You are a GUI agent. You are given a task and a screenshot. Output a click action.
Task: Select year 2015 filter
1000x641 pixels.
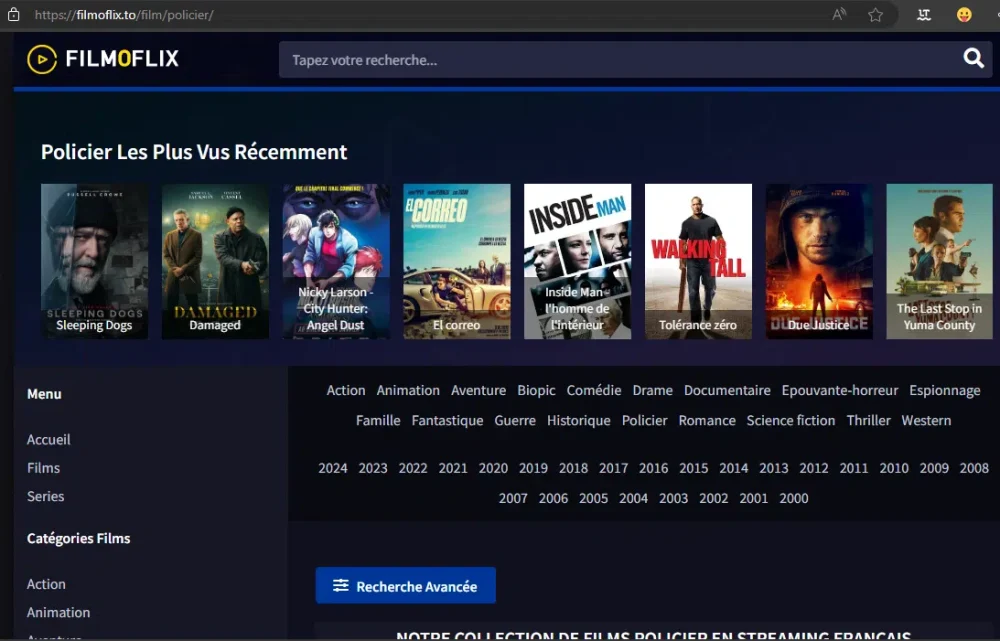[693, 468]
